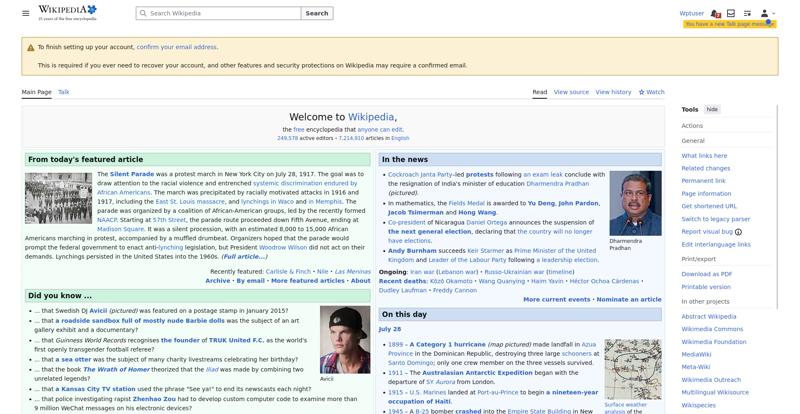
Task: Open the Silent Parade photo thumbnail
Action: [59, 198]
